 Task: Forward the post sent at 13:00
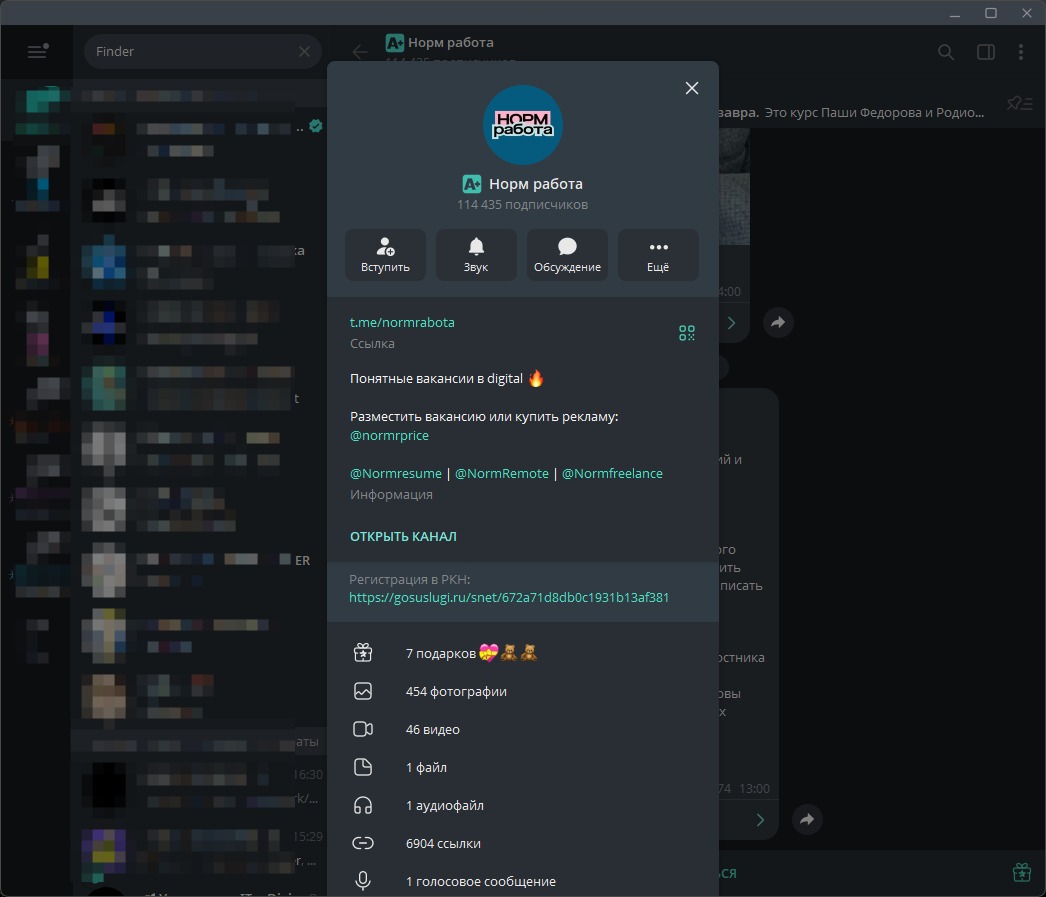click(807, 819)
